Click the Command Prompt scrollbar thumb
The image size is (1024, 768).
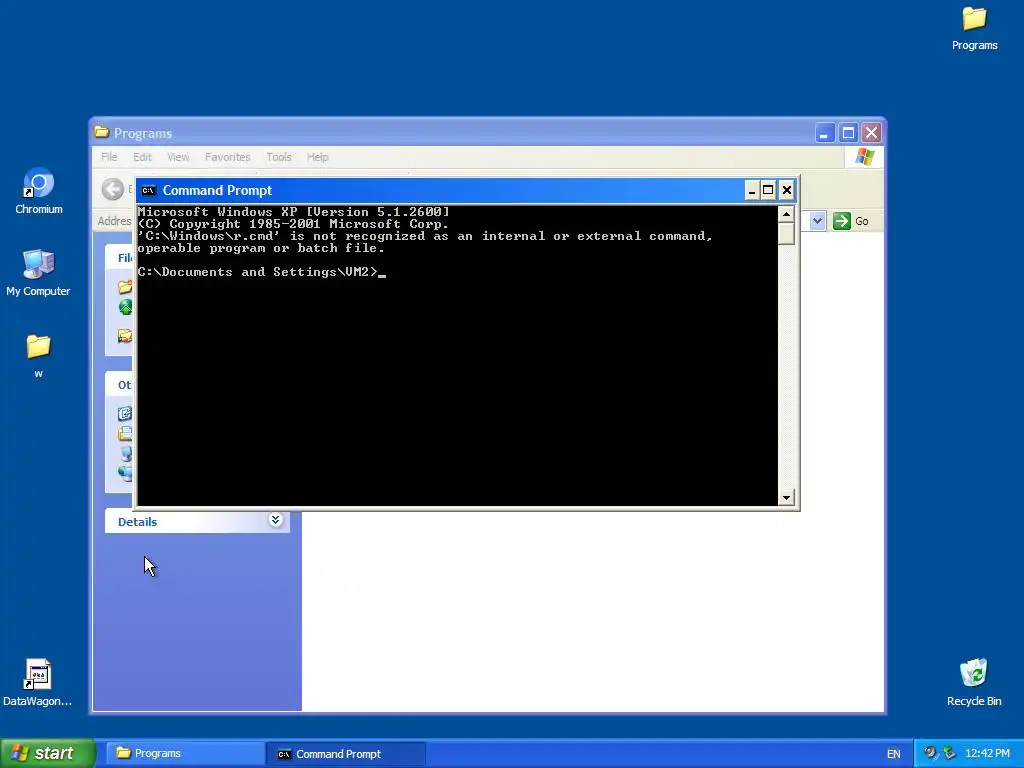pyautogui.click(x=786, y=233)
